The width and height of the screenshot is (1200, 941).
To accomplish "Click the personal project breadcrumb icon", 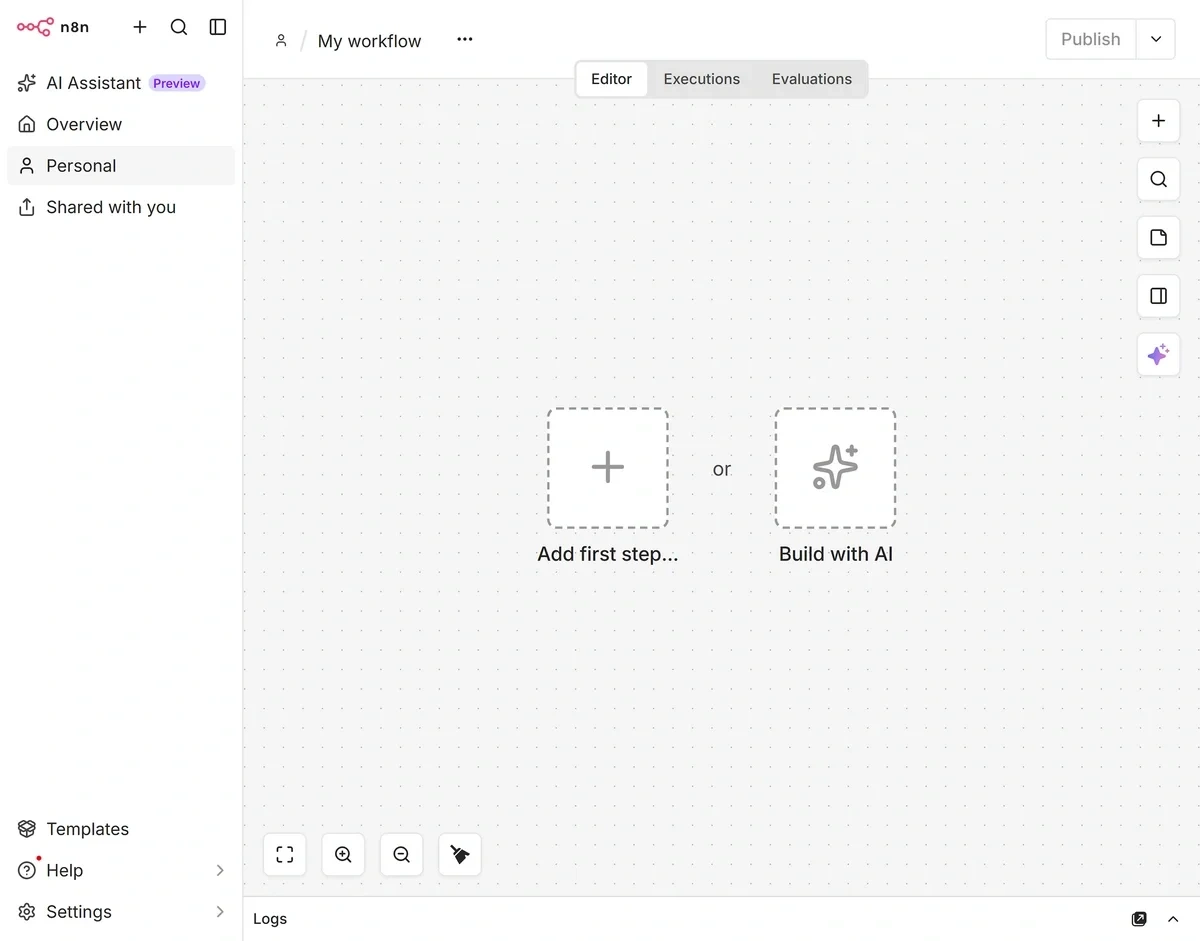I will [281, 40].
